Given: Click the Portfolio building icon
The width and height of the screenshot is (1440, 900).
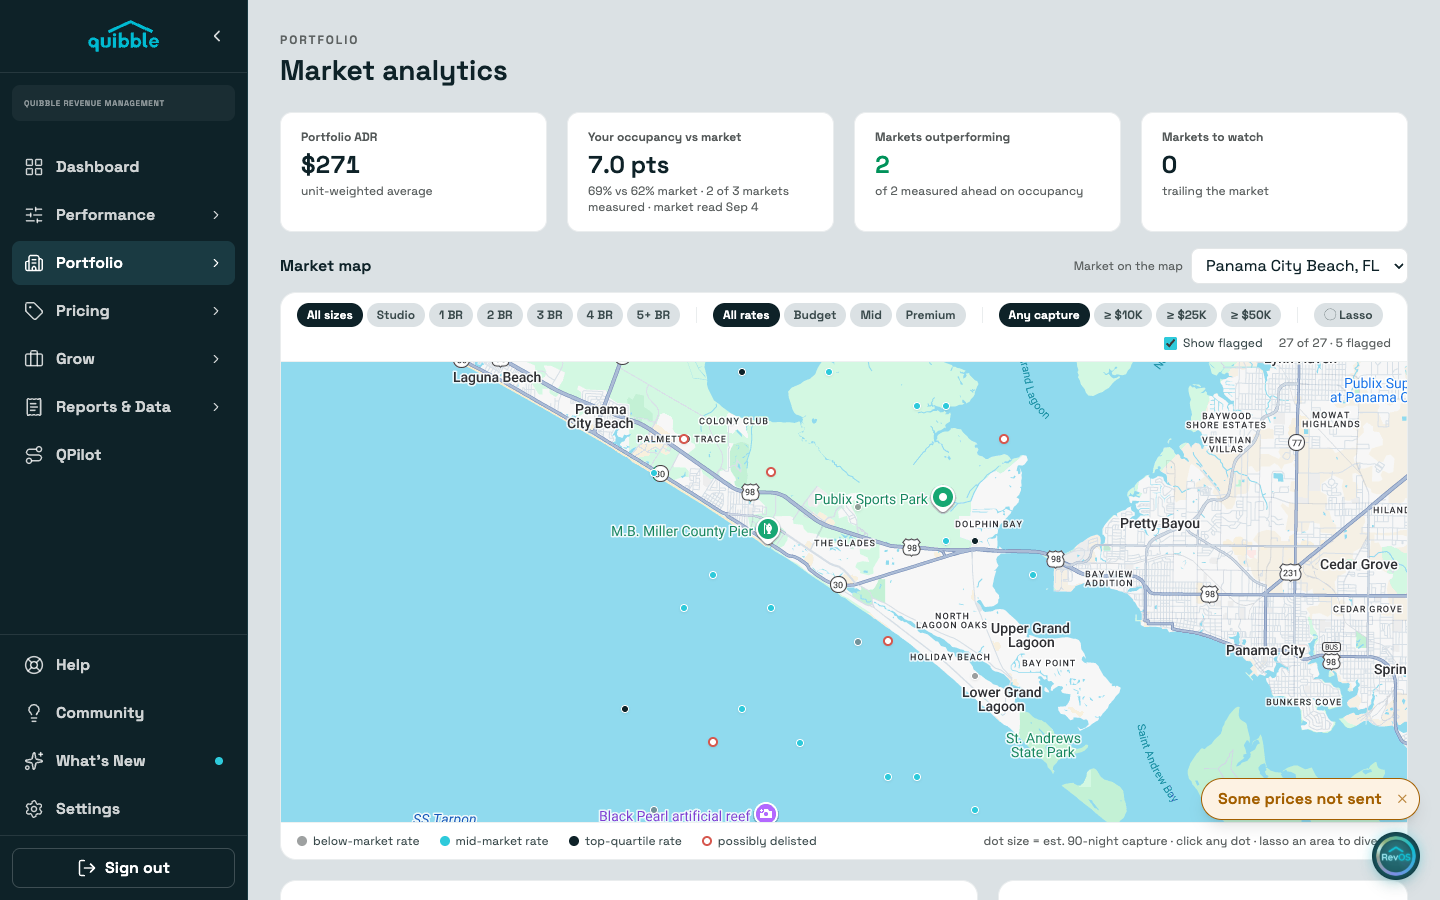Looking at the screenshot, I should click(x=34, y=263).
